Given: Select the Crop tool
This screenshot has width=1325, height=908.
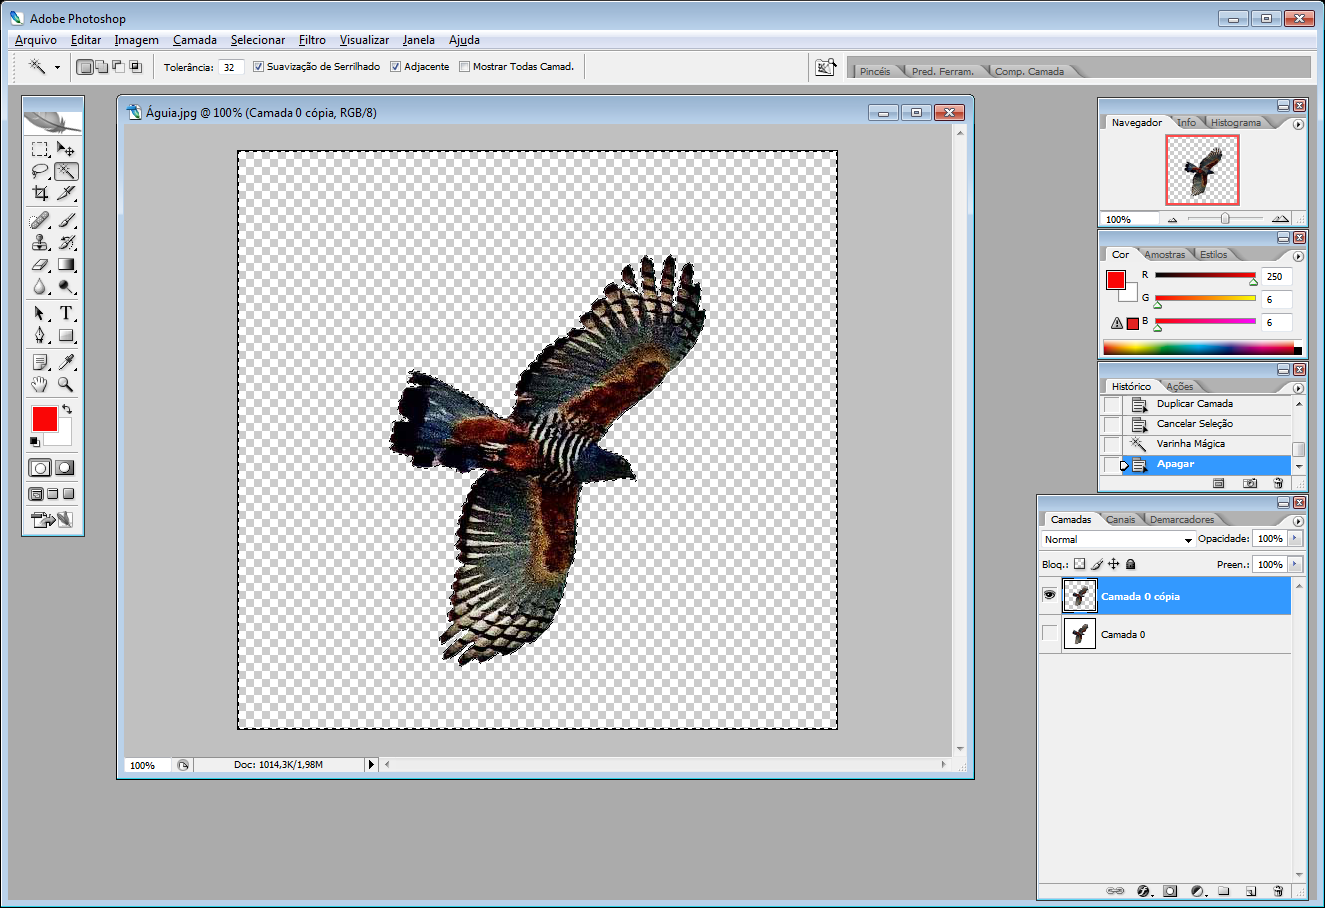Looking at the screenshot, I should (40, 193).
